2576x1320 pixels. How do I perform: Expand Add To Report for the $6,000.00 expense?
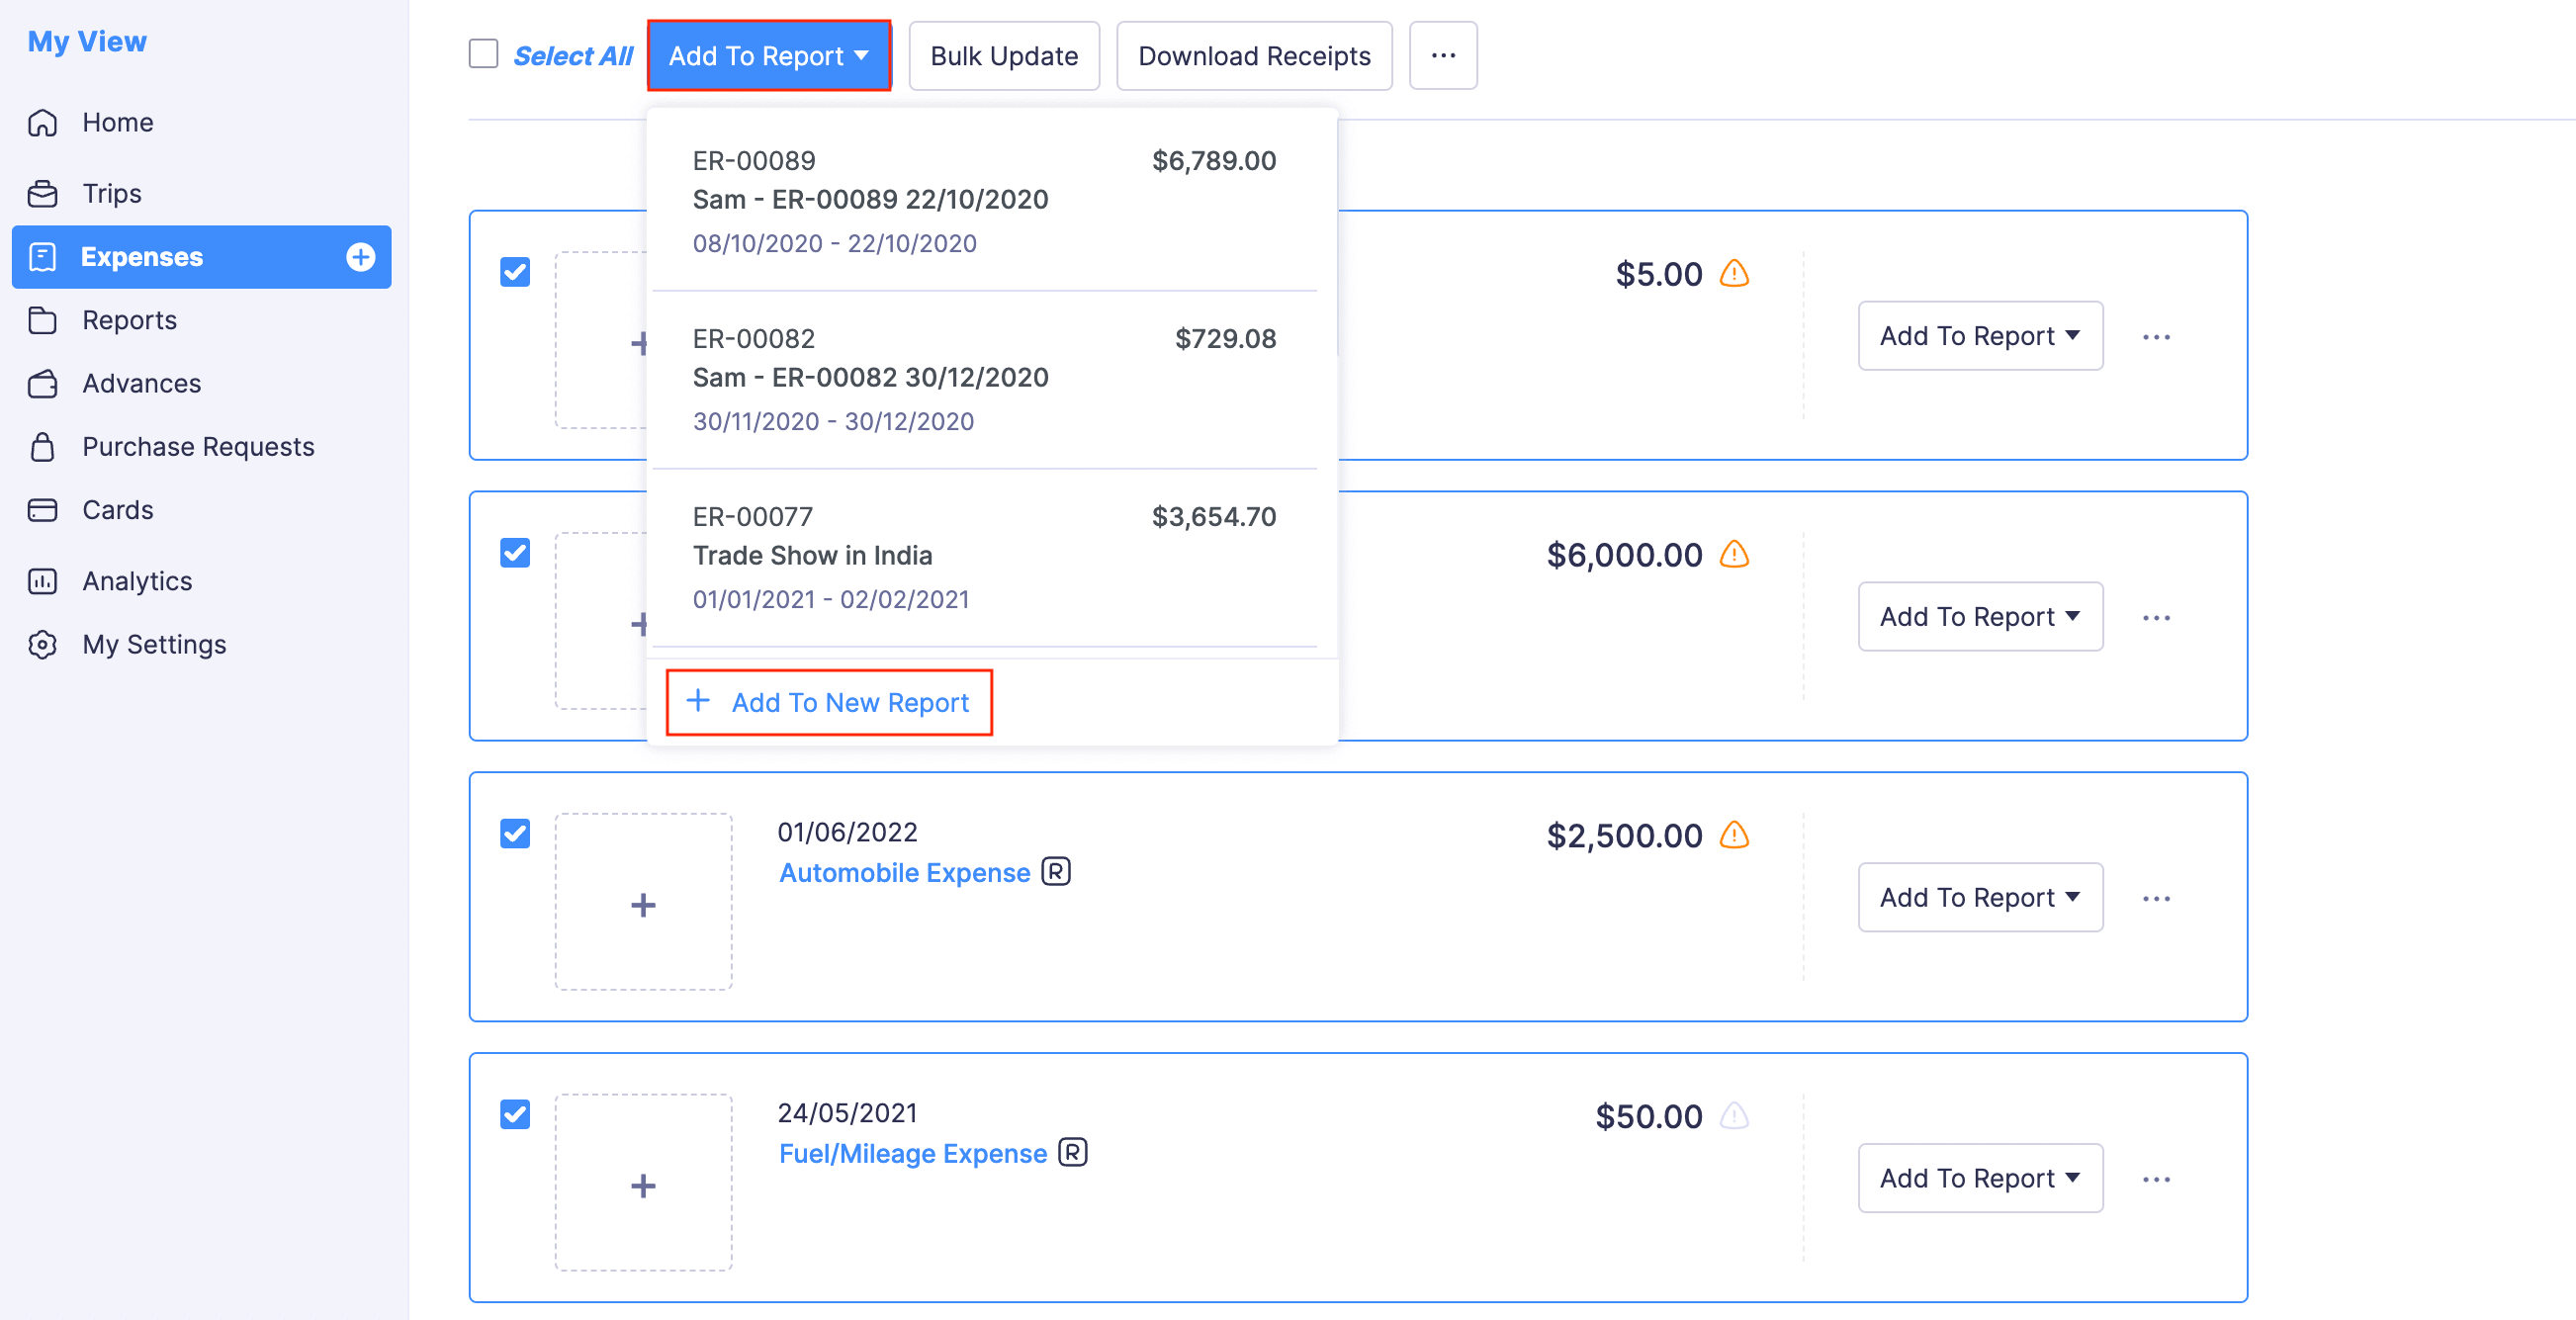pos(1979,616)
